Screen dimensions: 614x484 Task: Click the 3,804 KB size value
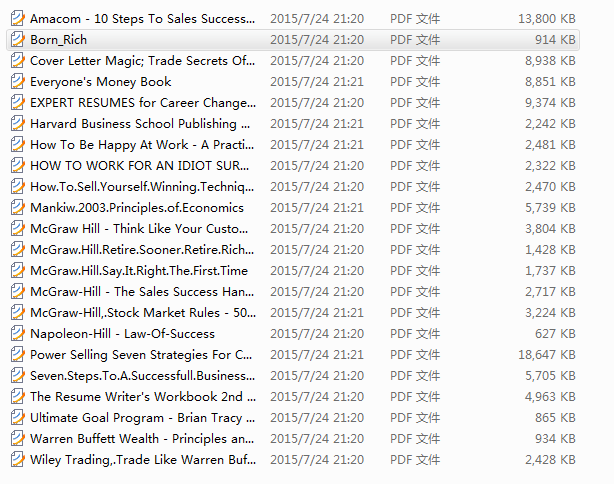click(551, 229)
